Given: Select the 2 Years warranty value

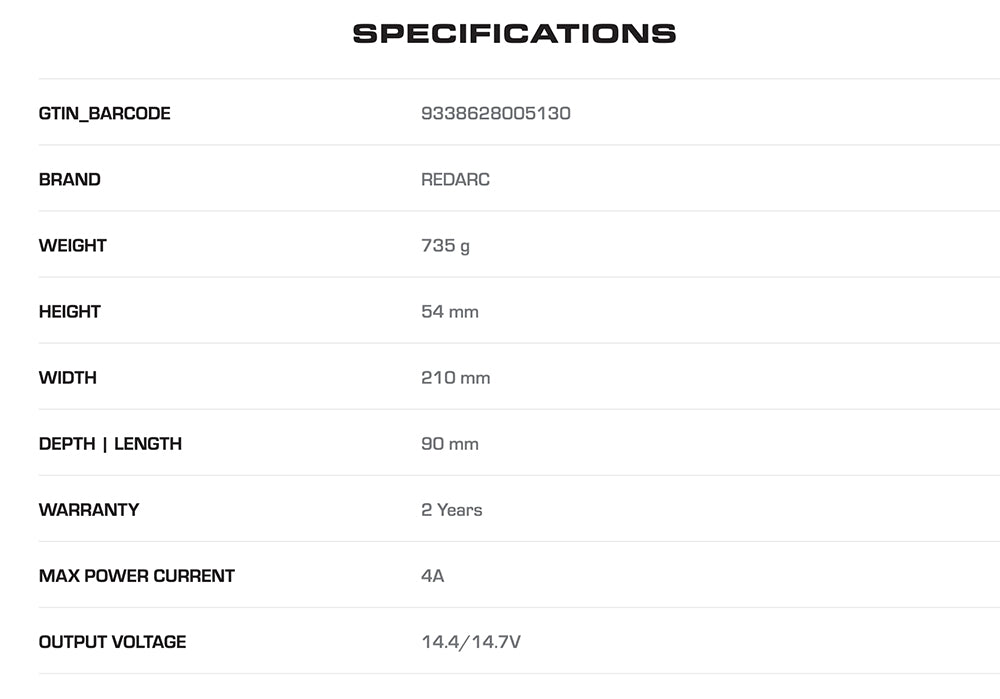Looking at the screenshot, I should coord(451,510).
